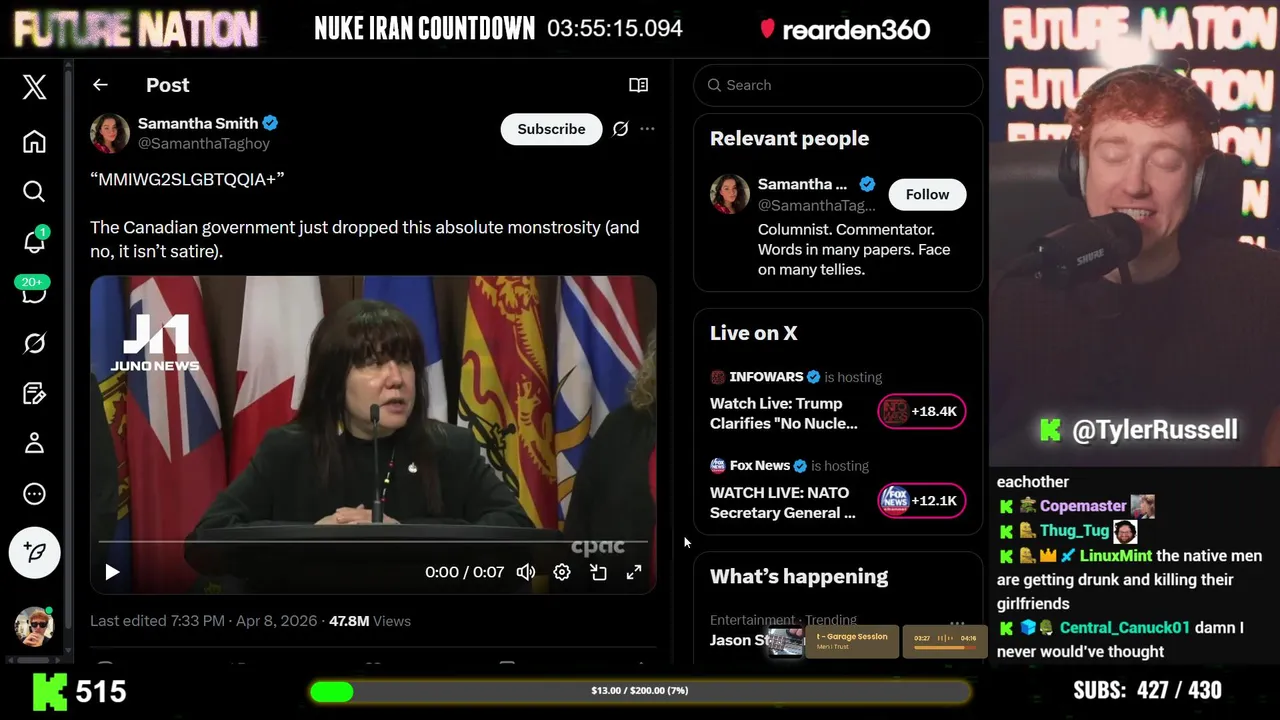Open Explore search icon in sidebar
The height and width of the screenshot is (720, 1280).
(34, 191)
